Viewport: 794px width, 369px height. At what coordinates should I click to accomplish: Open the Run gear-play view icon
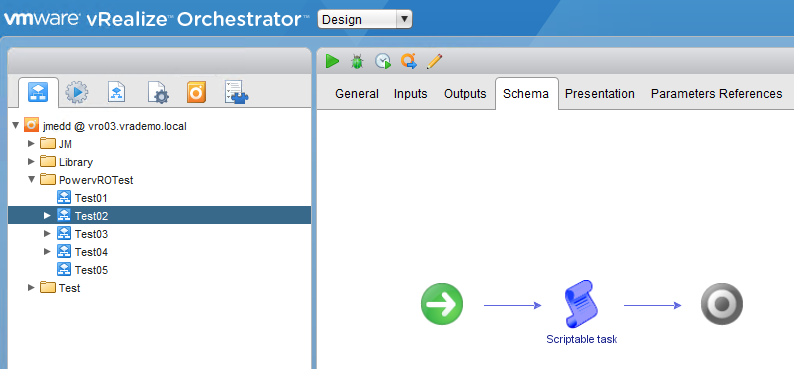pyautogui.click(x=77, y=93)
